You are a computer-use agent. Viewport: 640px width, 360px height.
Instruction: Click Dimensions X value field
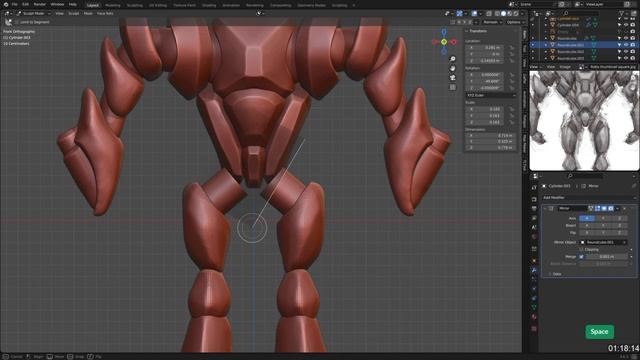[x=490, y=136]
